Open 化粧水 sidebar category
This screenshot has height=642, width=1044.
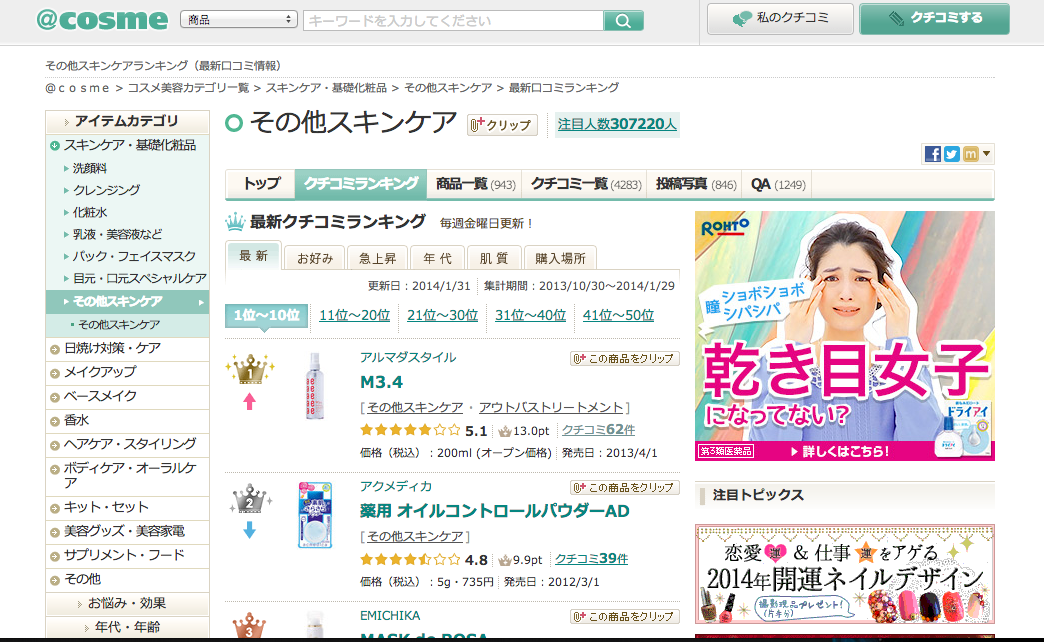coord(90,212)
